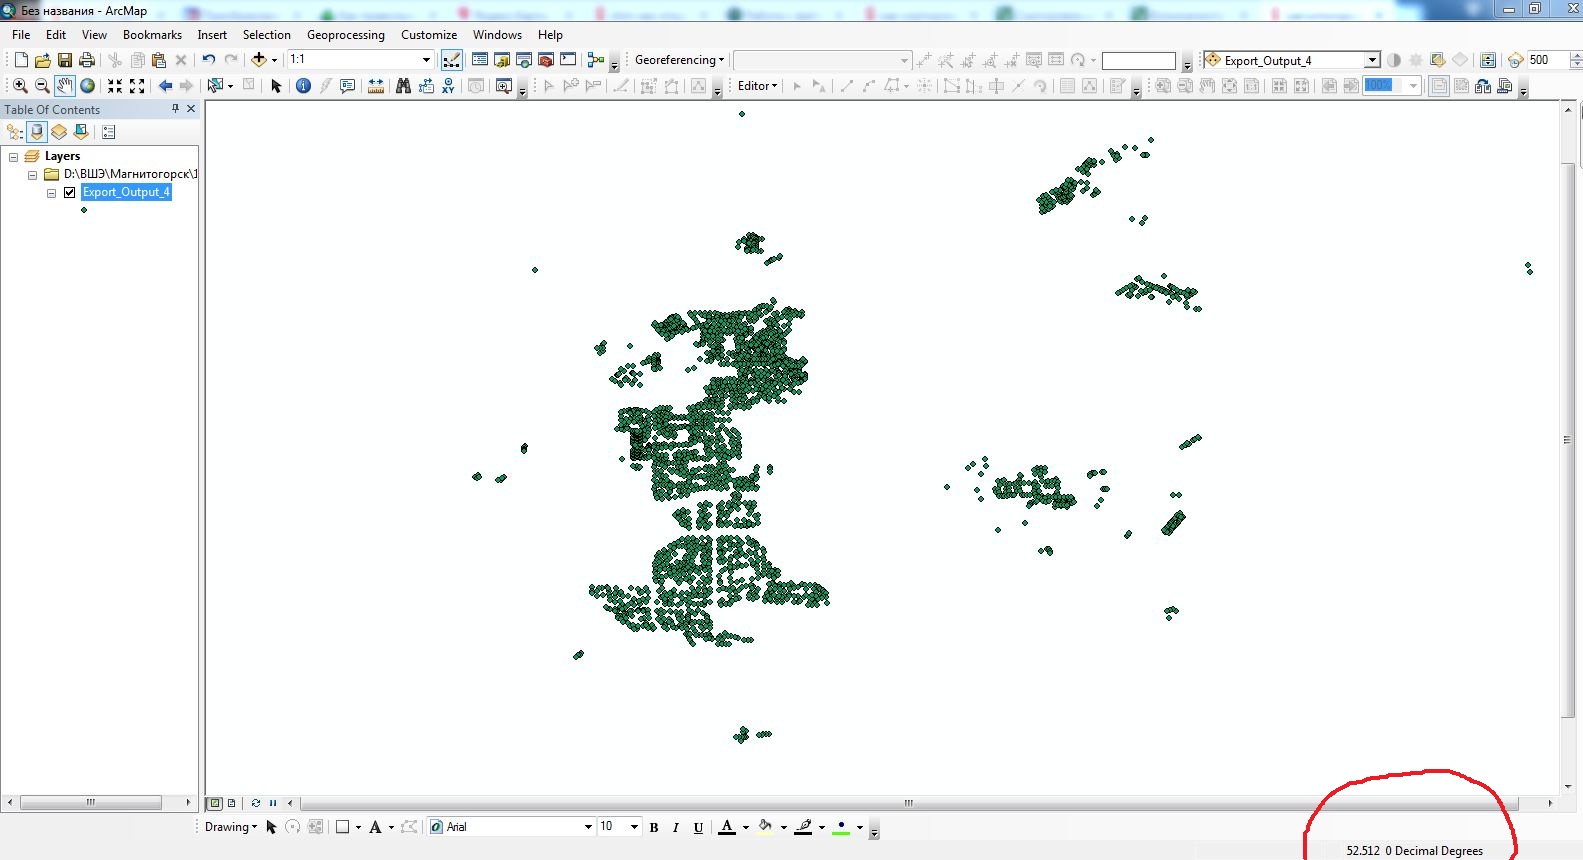Toggle bold text formatting

[654, 827]
